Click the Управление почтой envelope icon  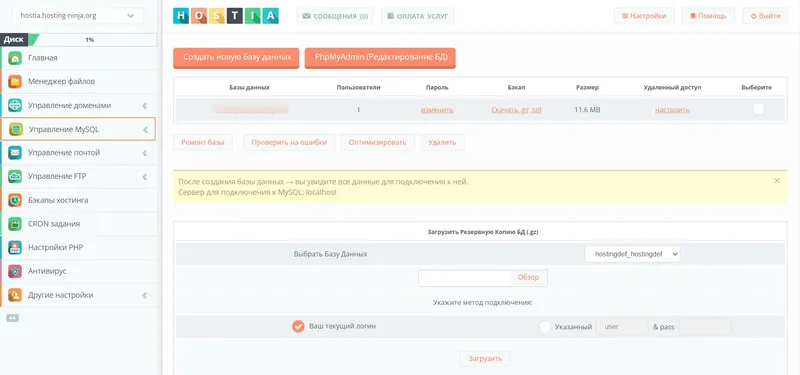coord(15,153)
